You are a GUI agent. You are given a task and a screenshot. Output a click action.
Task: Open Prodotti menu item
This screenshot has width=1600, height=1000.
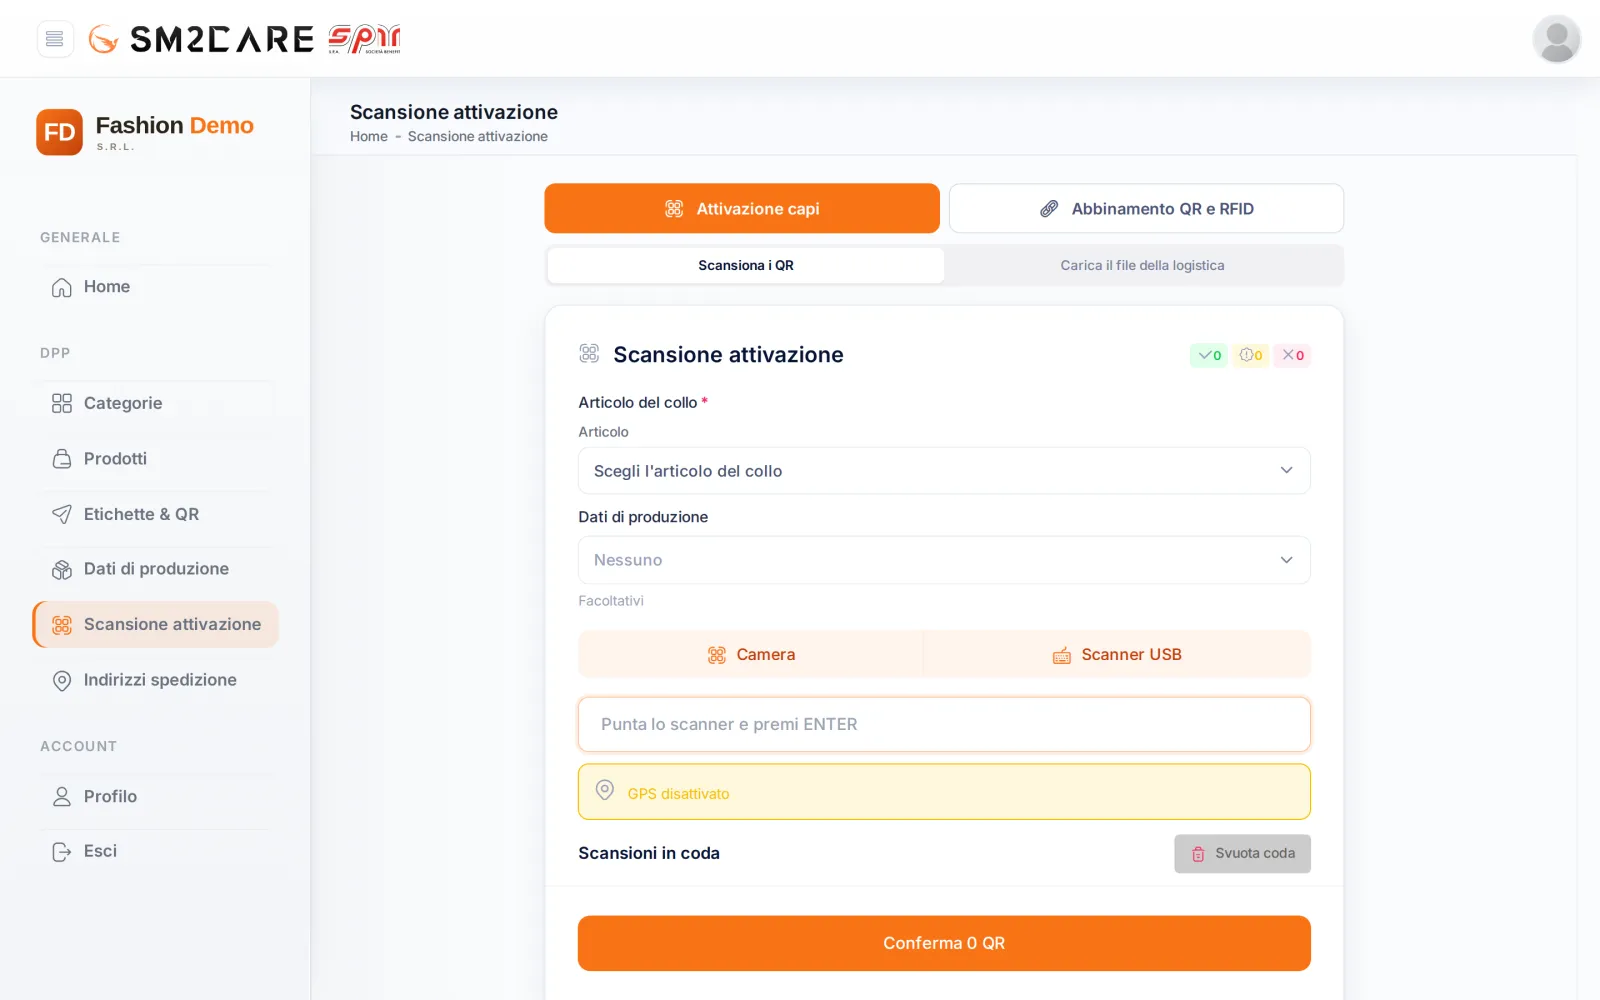pyautogui.click(x=155, y=459)
